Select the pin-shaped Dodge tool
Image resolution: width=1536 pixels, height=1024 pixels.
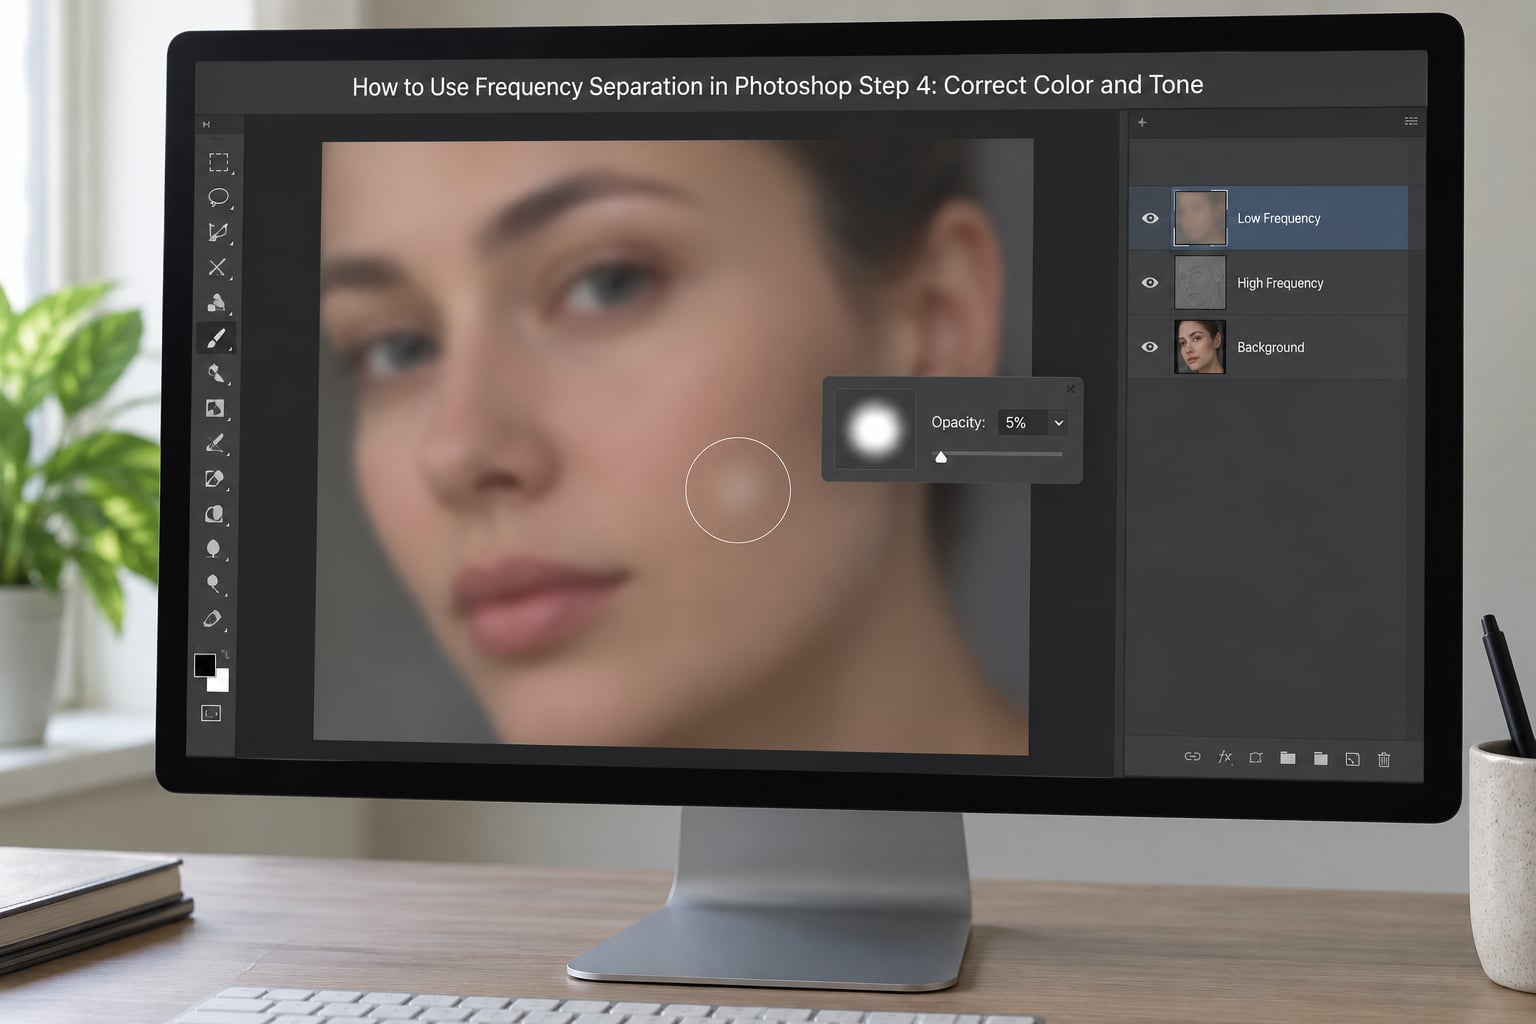tap(213, 584)
